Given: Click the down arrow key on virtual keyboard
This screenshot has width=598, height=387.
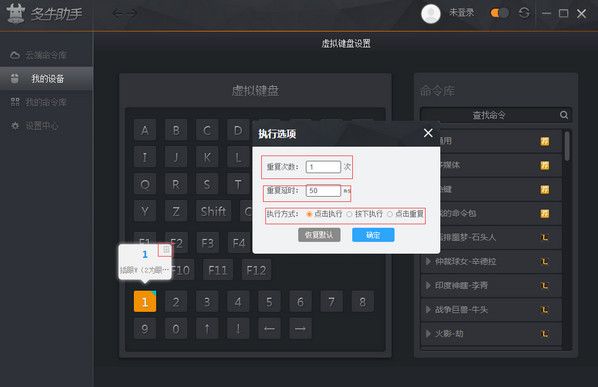Looking at the screenshot, I should point(238,328).
